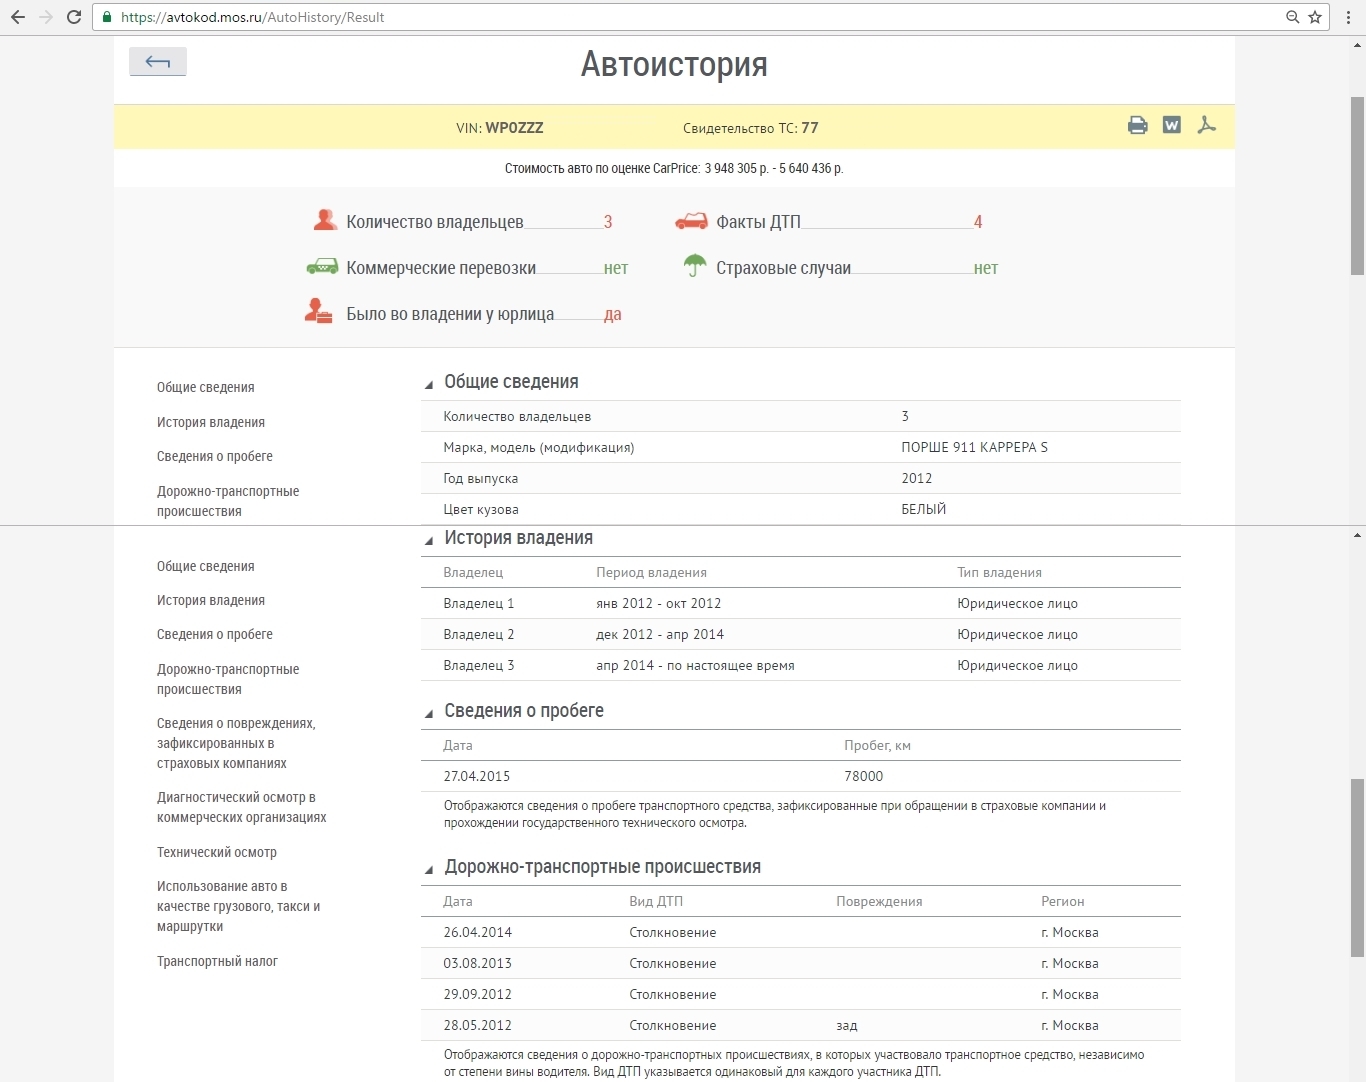Click Коммерческие перевозки value нет
Screen dimensions: 1366x1082
pos(616,268)
